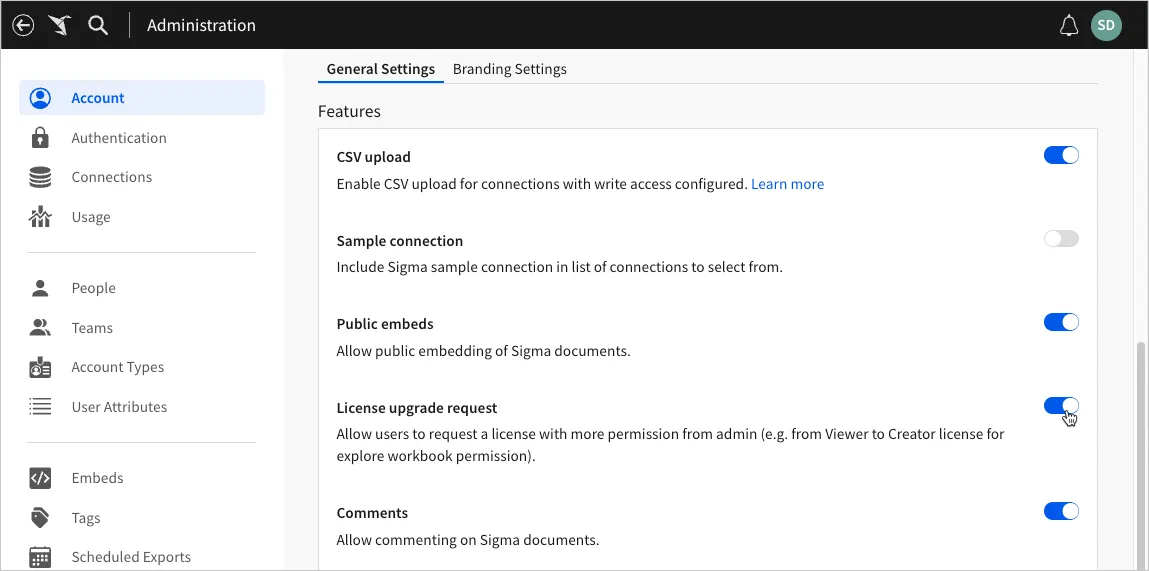Click the back arrow icon
This screenshot has height=571, width=1149.
click(x=23, y=26)
